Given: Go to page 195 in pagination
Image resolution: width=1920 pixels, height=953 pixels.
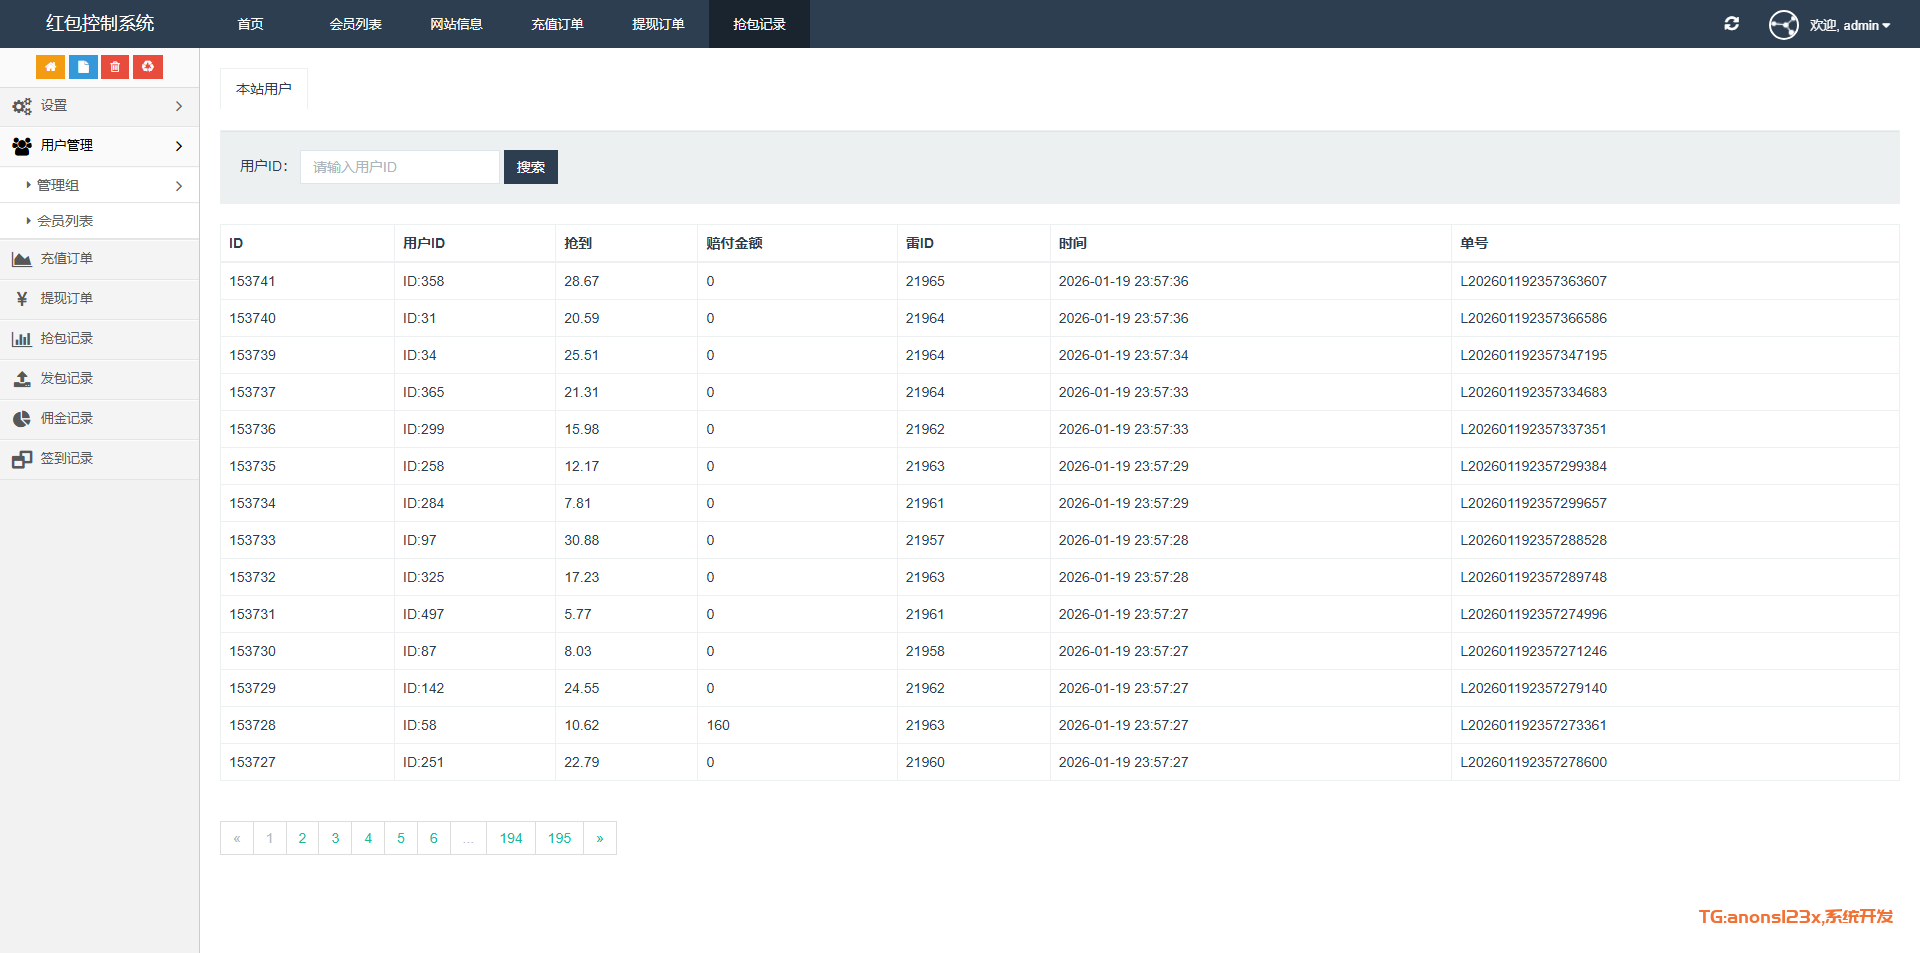Looking at the screenshot, I should [559, 838].
